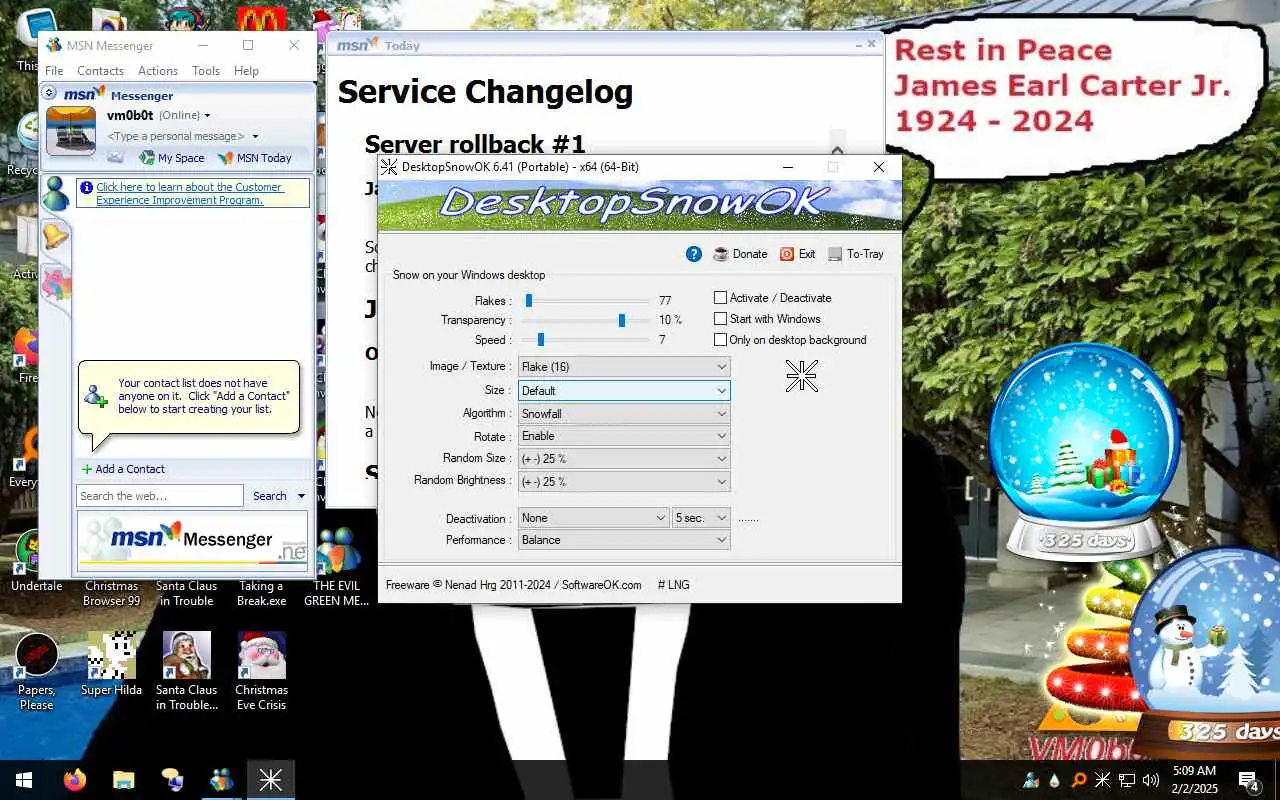
Task: Open the 5 sec. delay dropdown
Action: pos(703,518)
